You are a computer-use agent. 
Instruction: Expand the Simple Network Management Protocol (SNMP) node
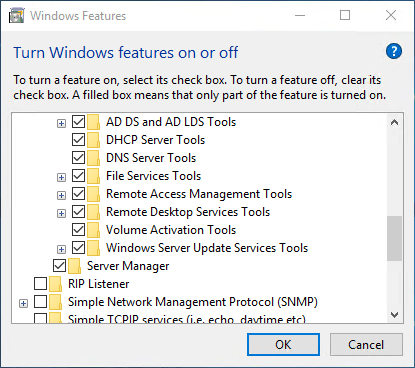23,304
